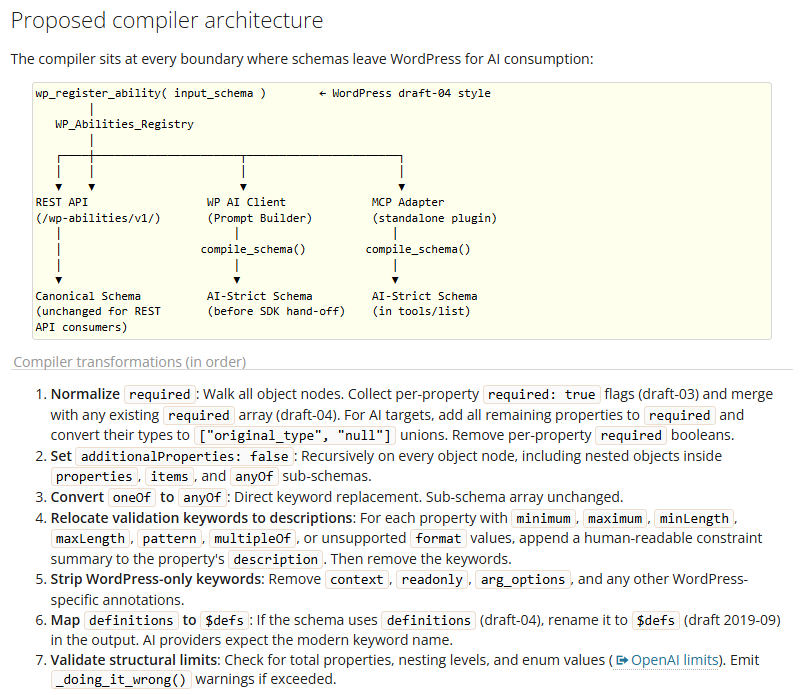Click bold "Normalize" in step one

point(85,394)
